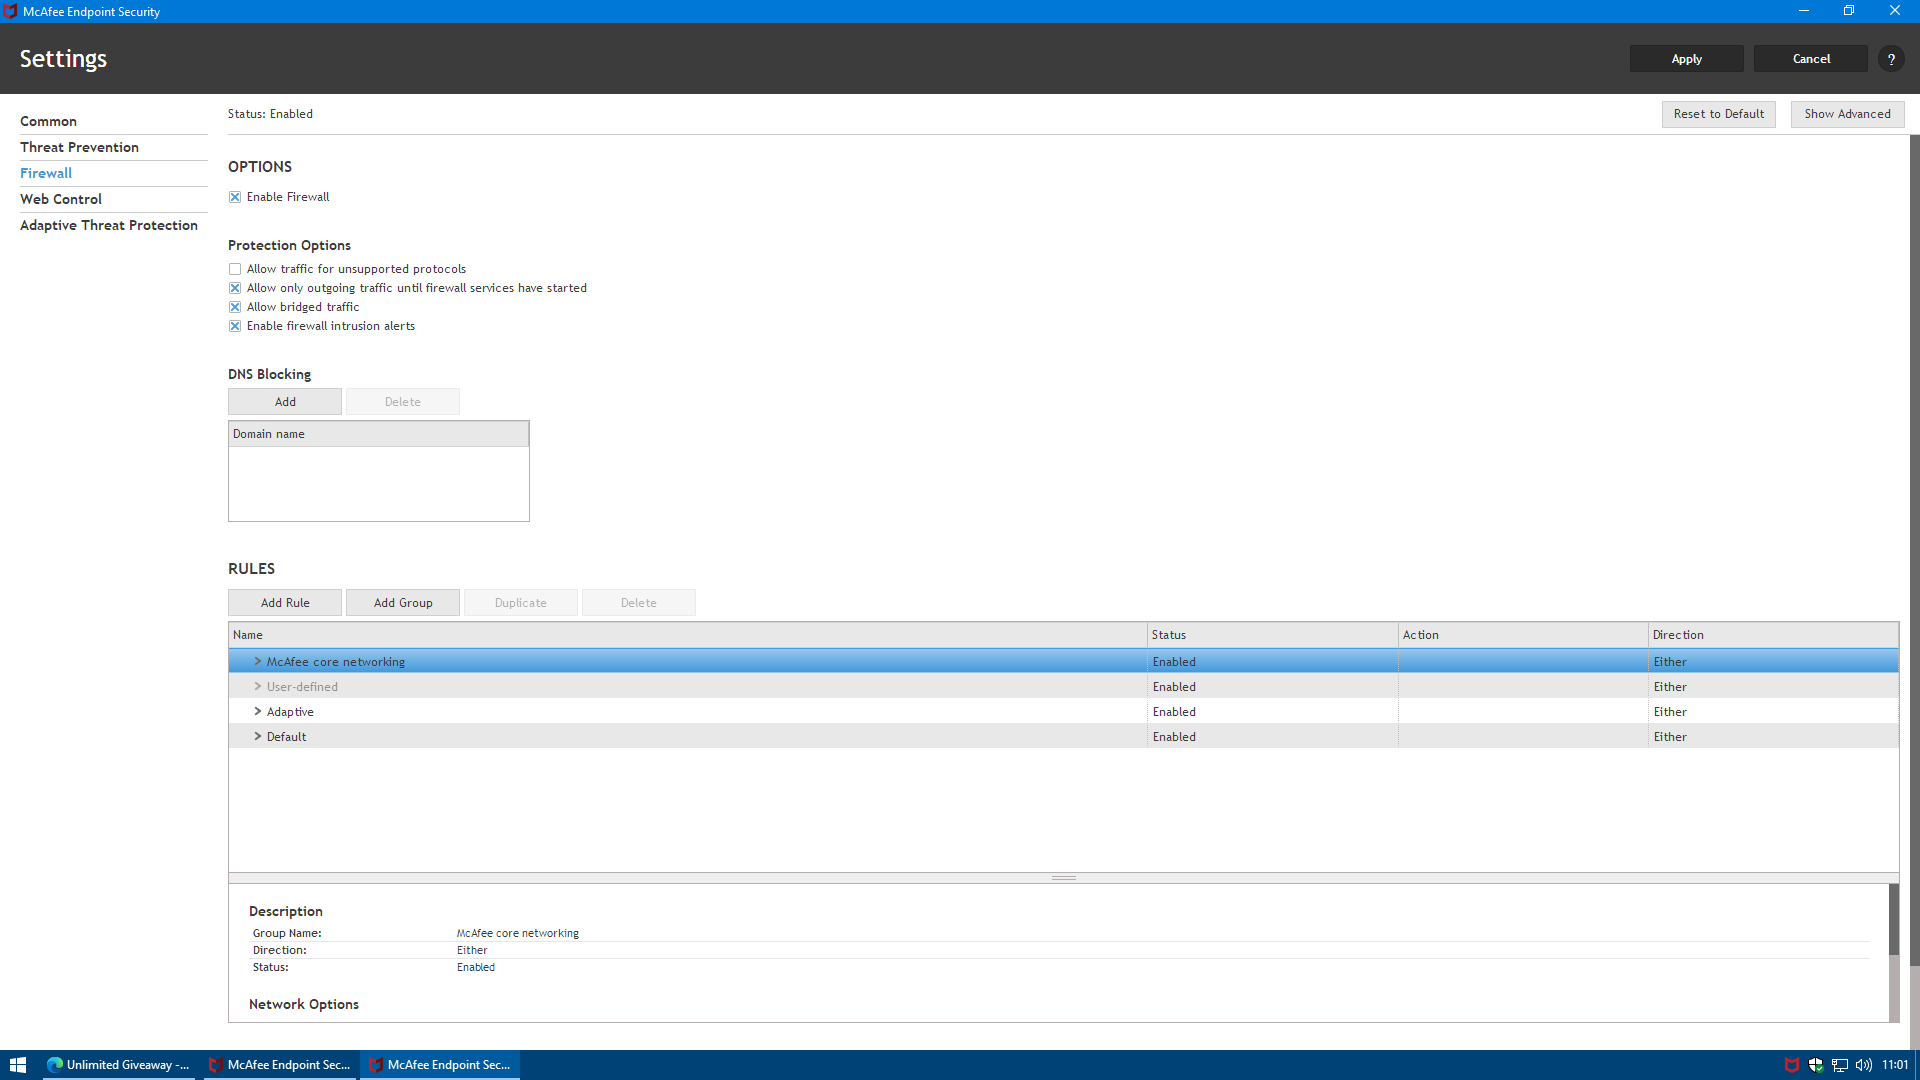This screenshot has height=1080, width=1920.
Task: Click the network status tray icon
Action: 1840,1065
